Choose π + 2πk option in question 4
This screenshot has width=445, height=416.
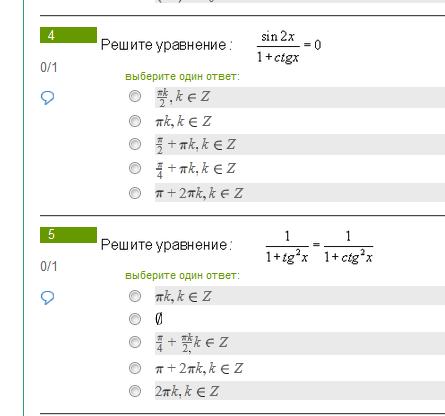pos(135,193)
